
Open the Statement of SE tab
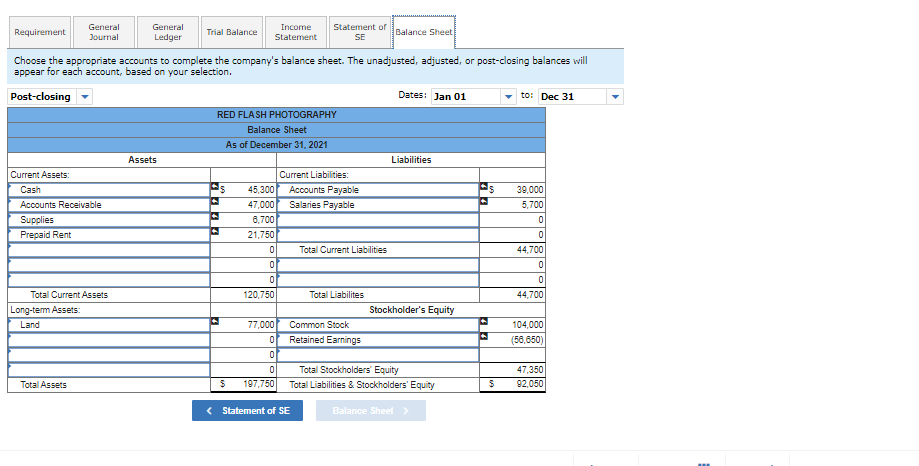(359, 32)
